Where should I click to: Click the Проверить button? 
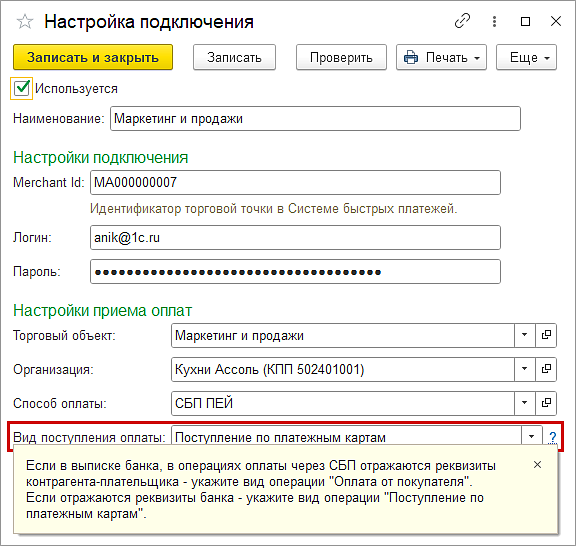tap(341, 57)
